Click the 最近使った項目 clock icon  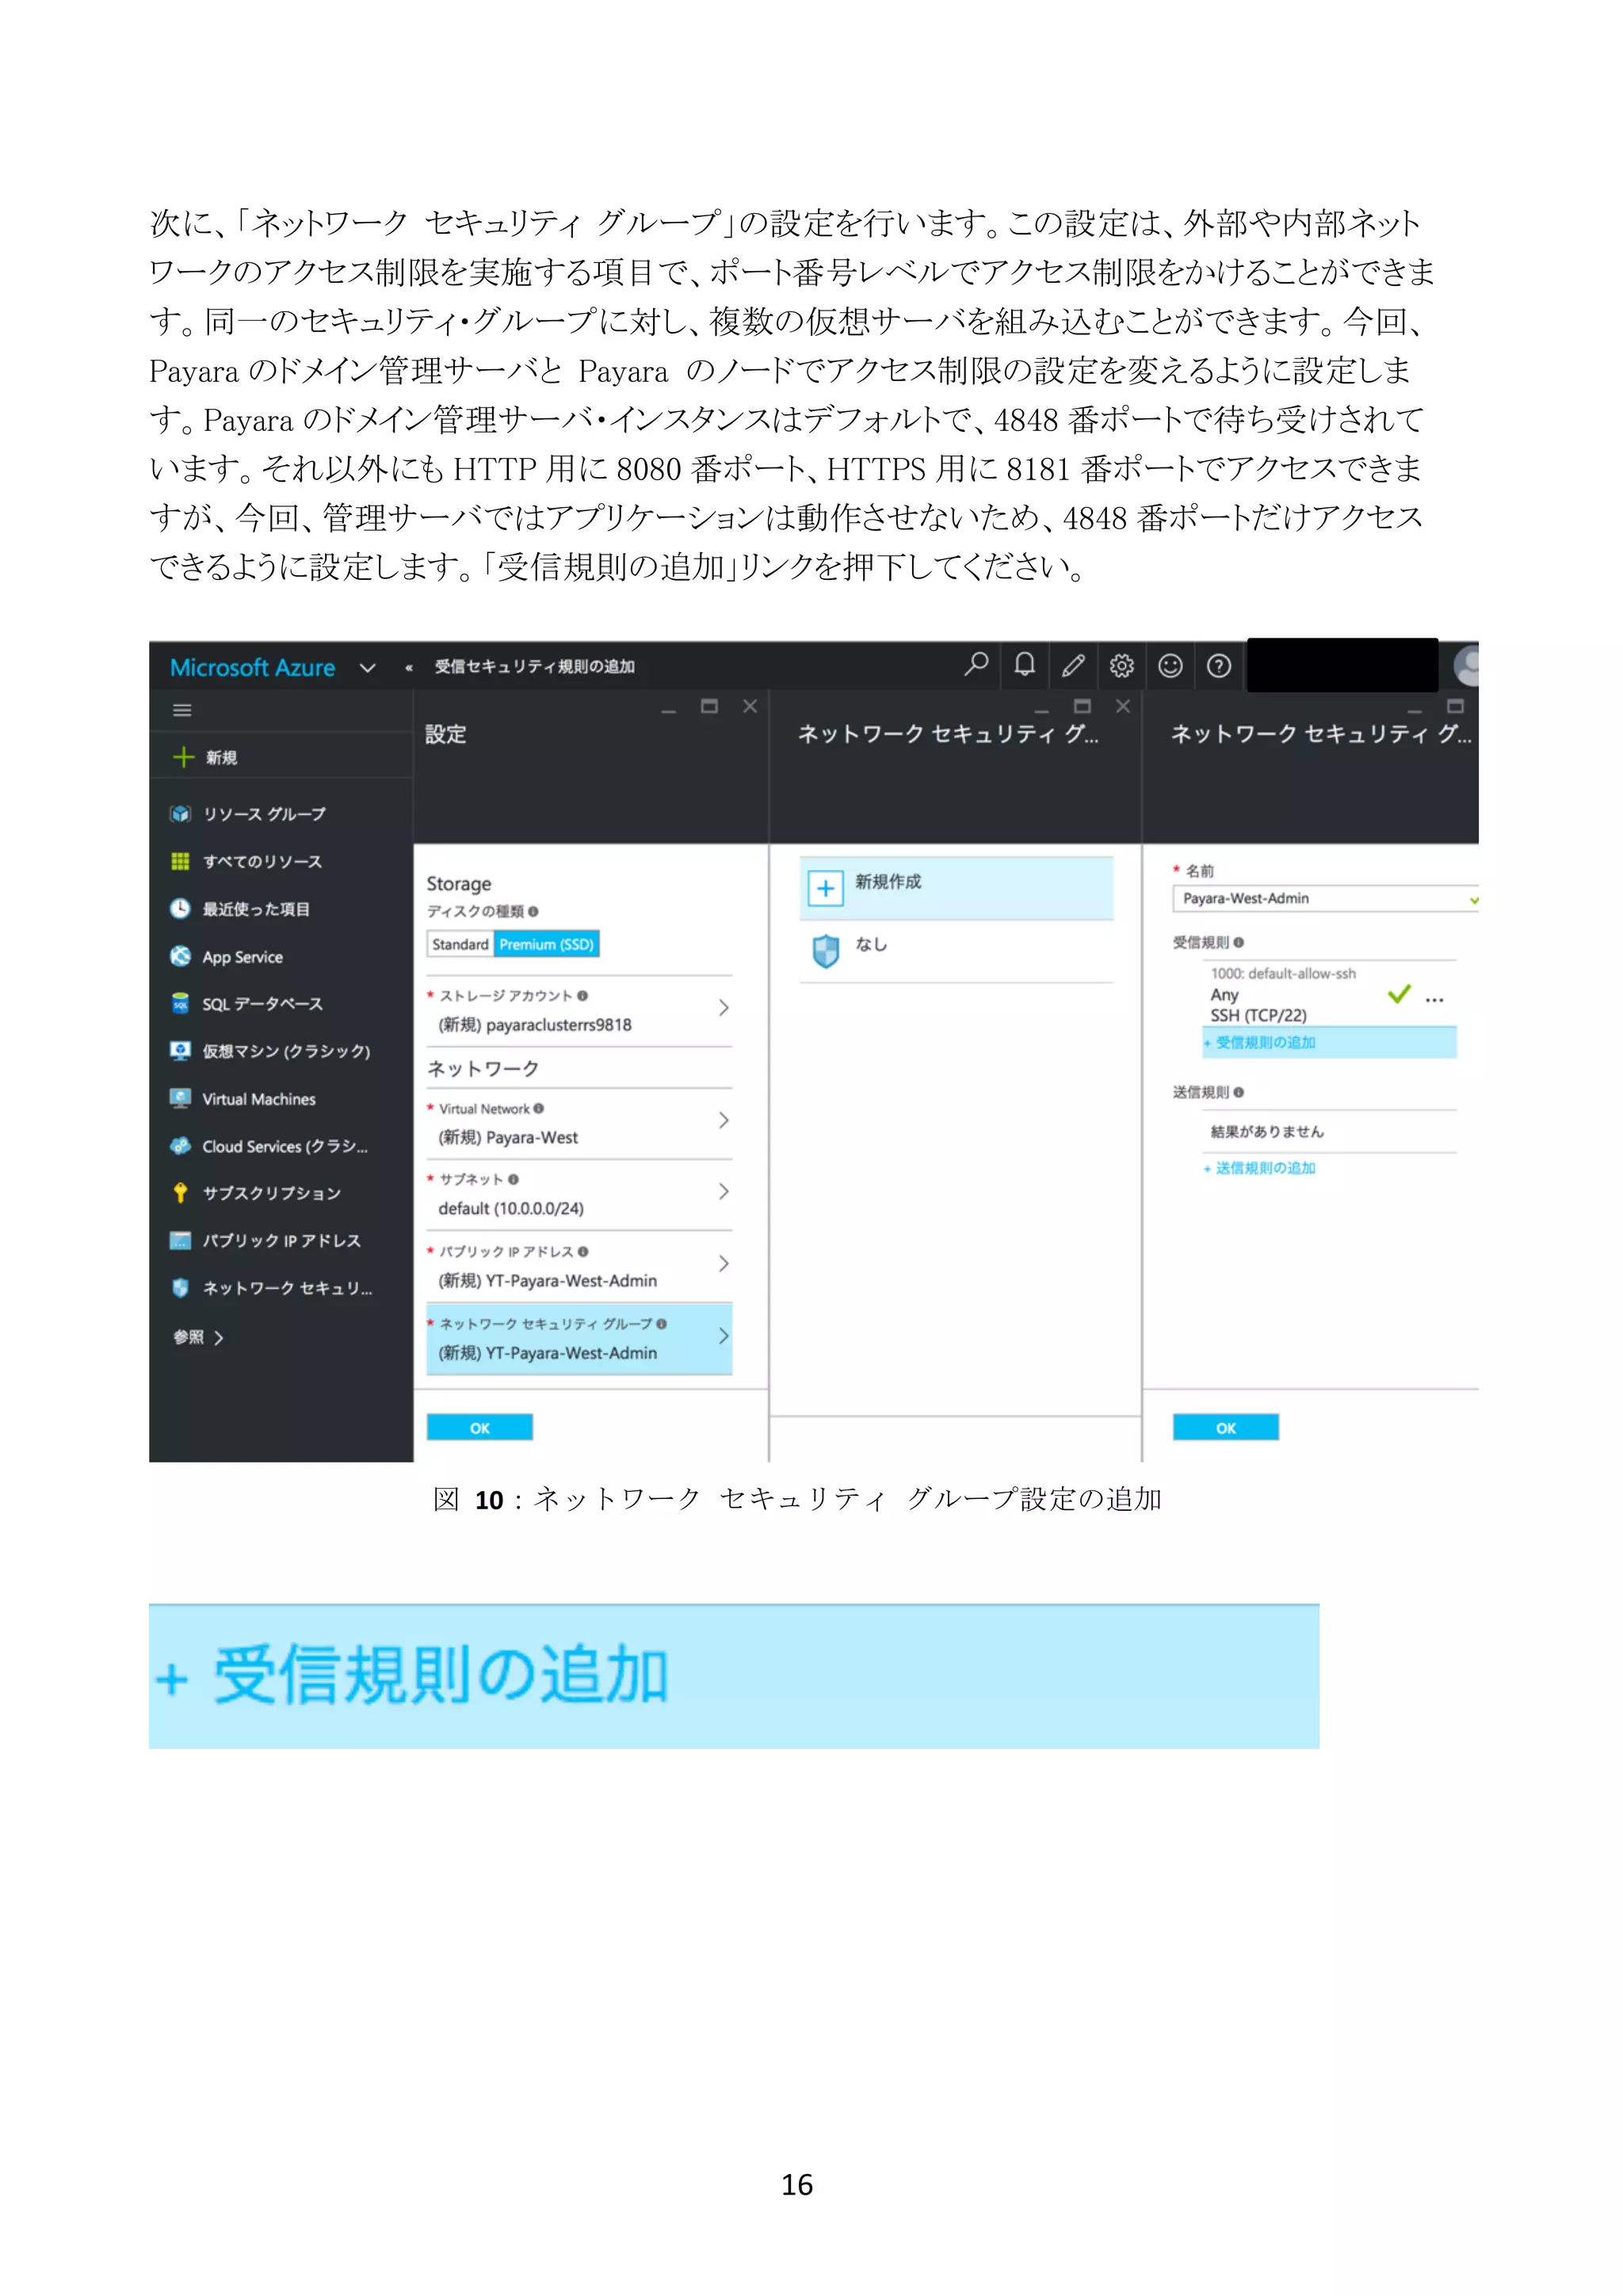coord(180,908)
